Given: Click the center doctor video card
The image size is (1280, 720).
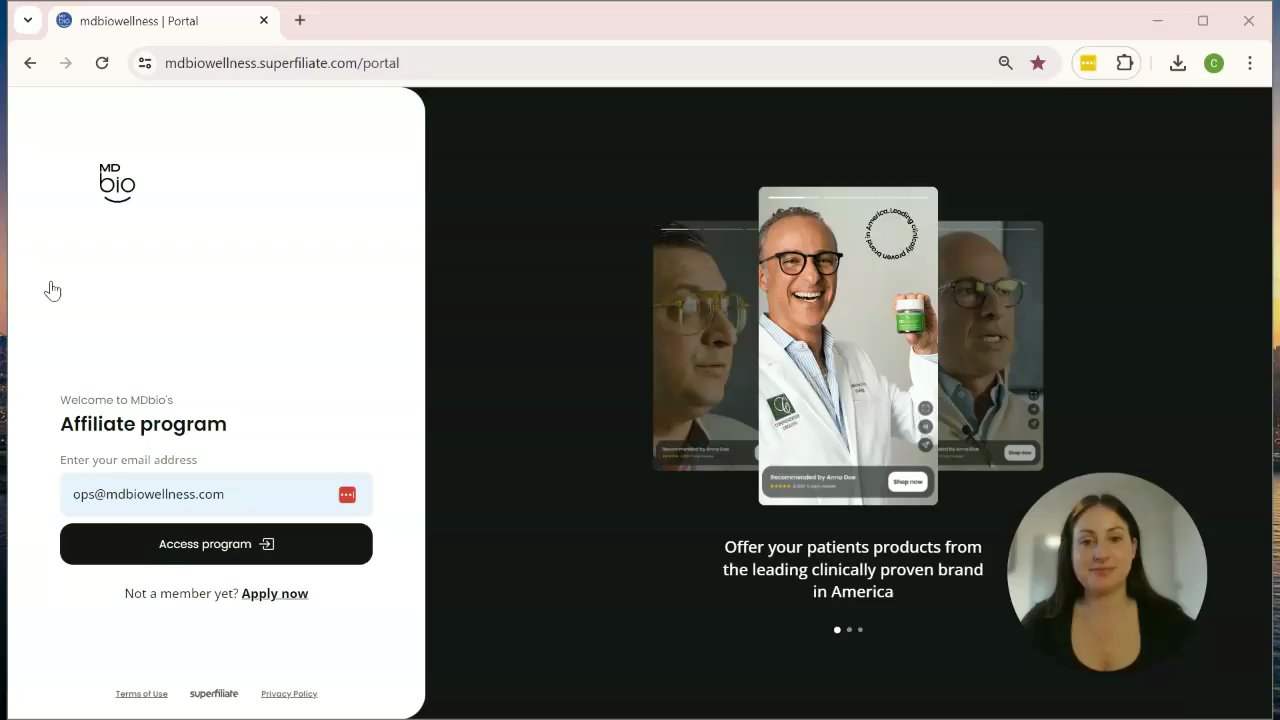Looking at the screenshot, I should point(848,346).
